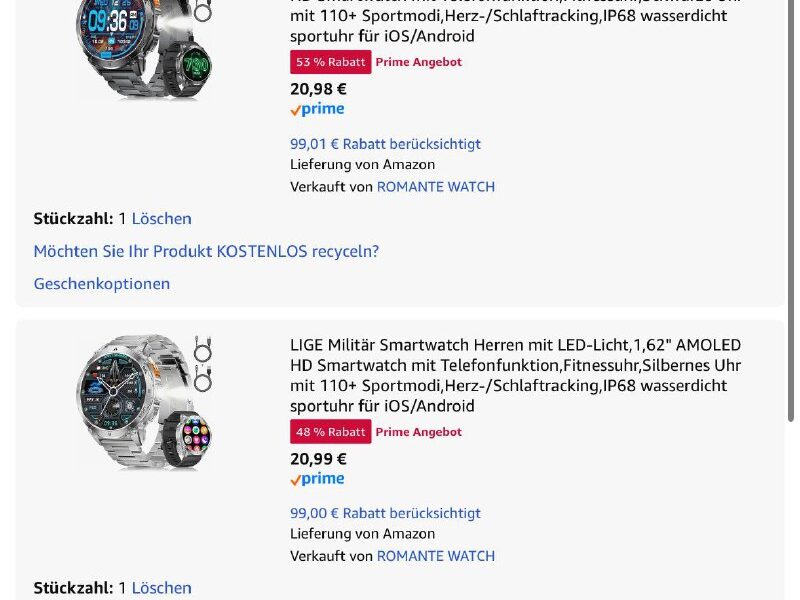Viewport: 800px width, 600px height.
Task: Open the KOSTENLOS recyceln product link
Action: 206,251
